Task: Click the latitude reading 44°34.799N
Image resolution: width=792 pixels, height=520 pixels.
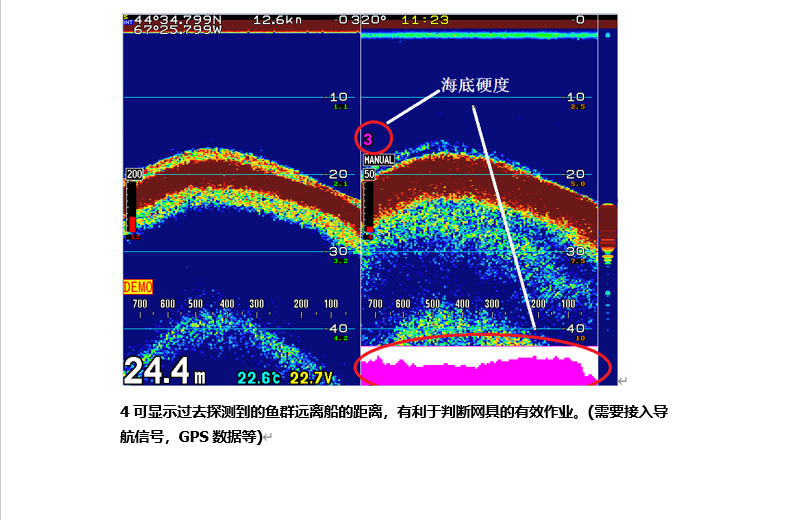Action: (x=178, y=20)
